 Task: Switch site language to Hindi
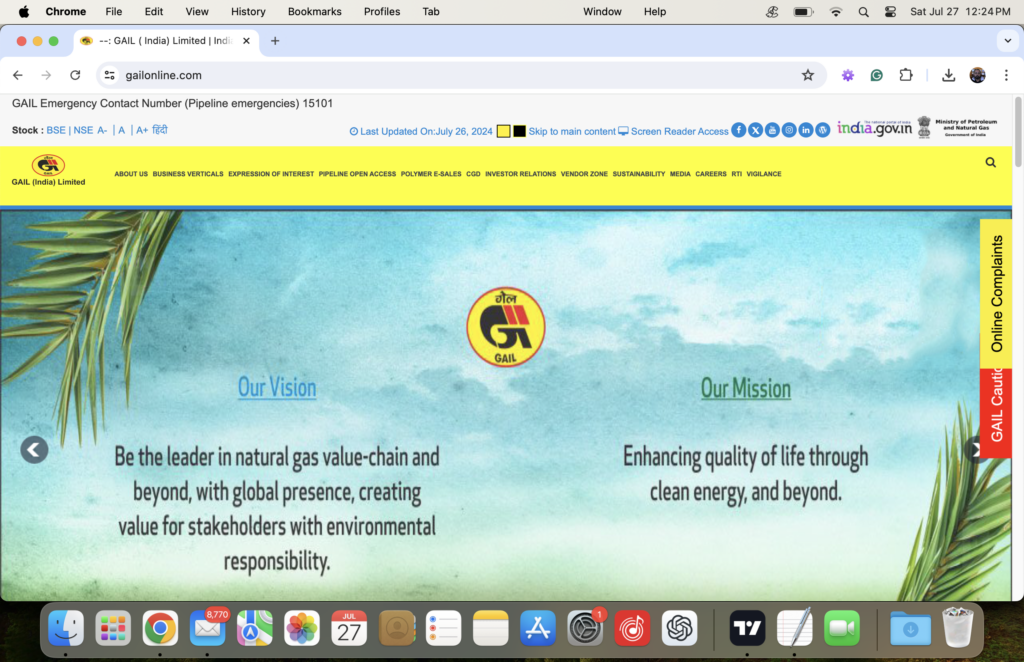pyautogui.click(x=160, y=130)
